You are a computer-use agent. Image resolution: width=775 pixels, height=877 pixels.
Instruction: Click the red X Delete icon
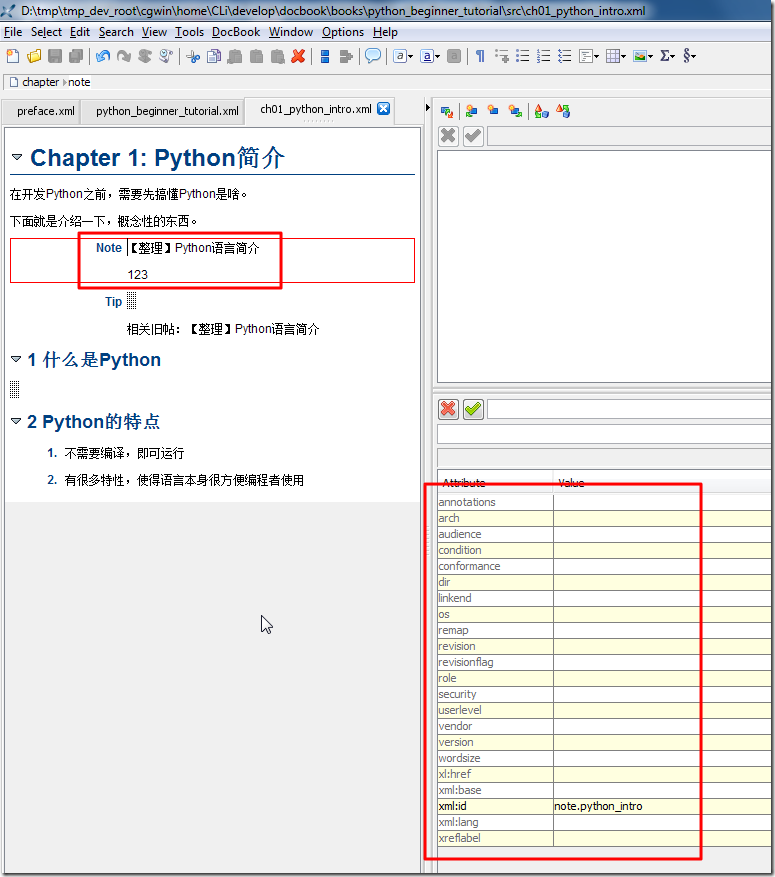[x=298, y=56]
